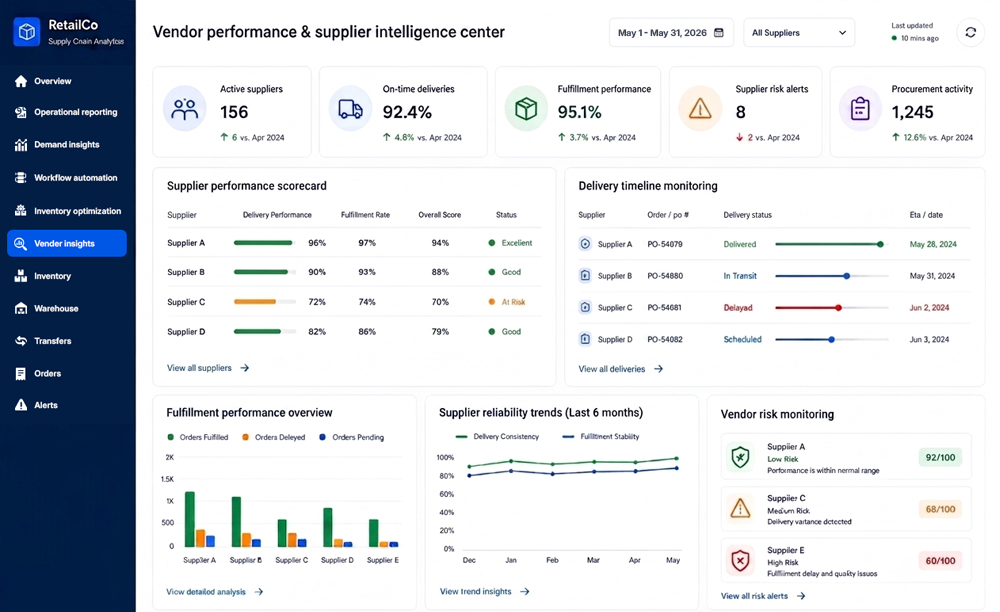Click the Last updated 10 mins ago status

(915, 32)
